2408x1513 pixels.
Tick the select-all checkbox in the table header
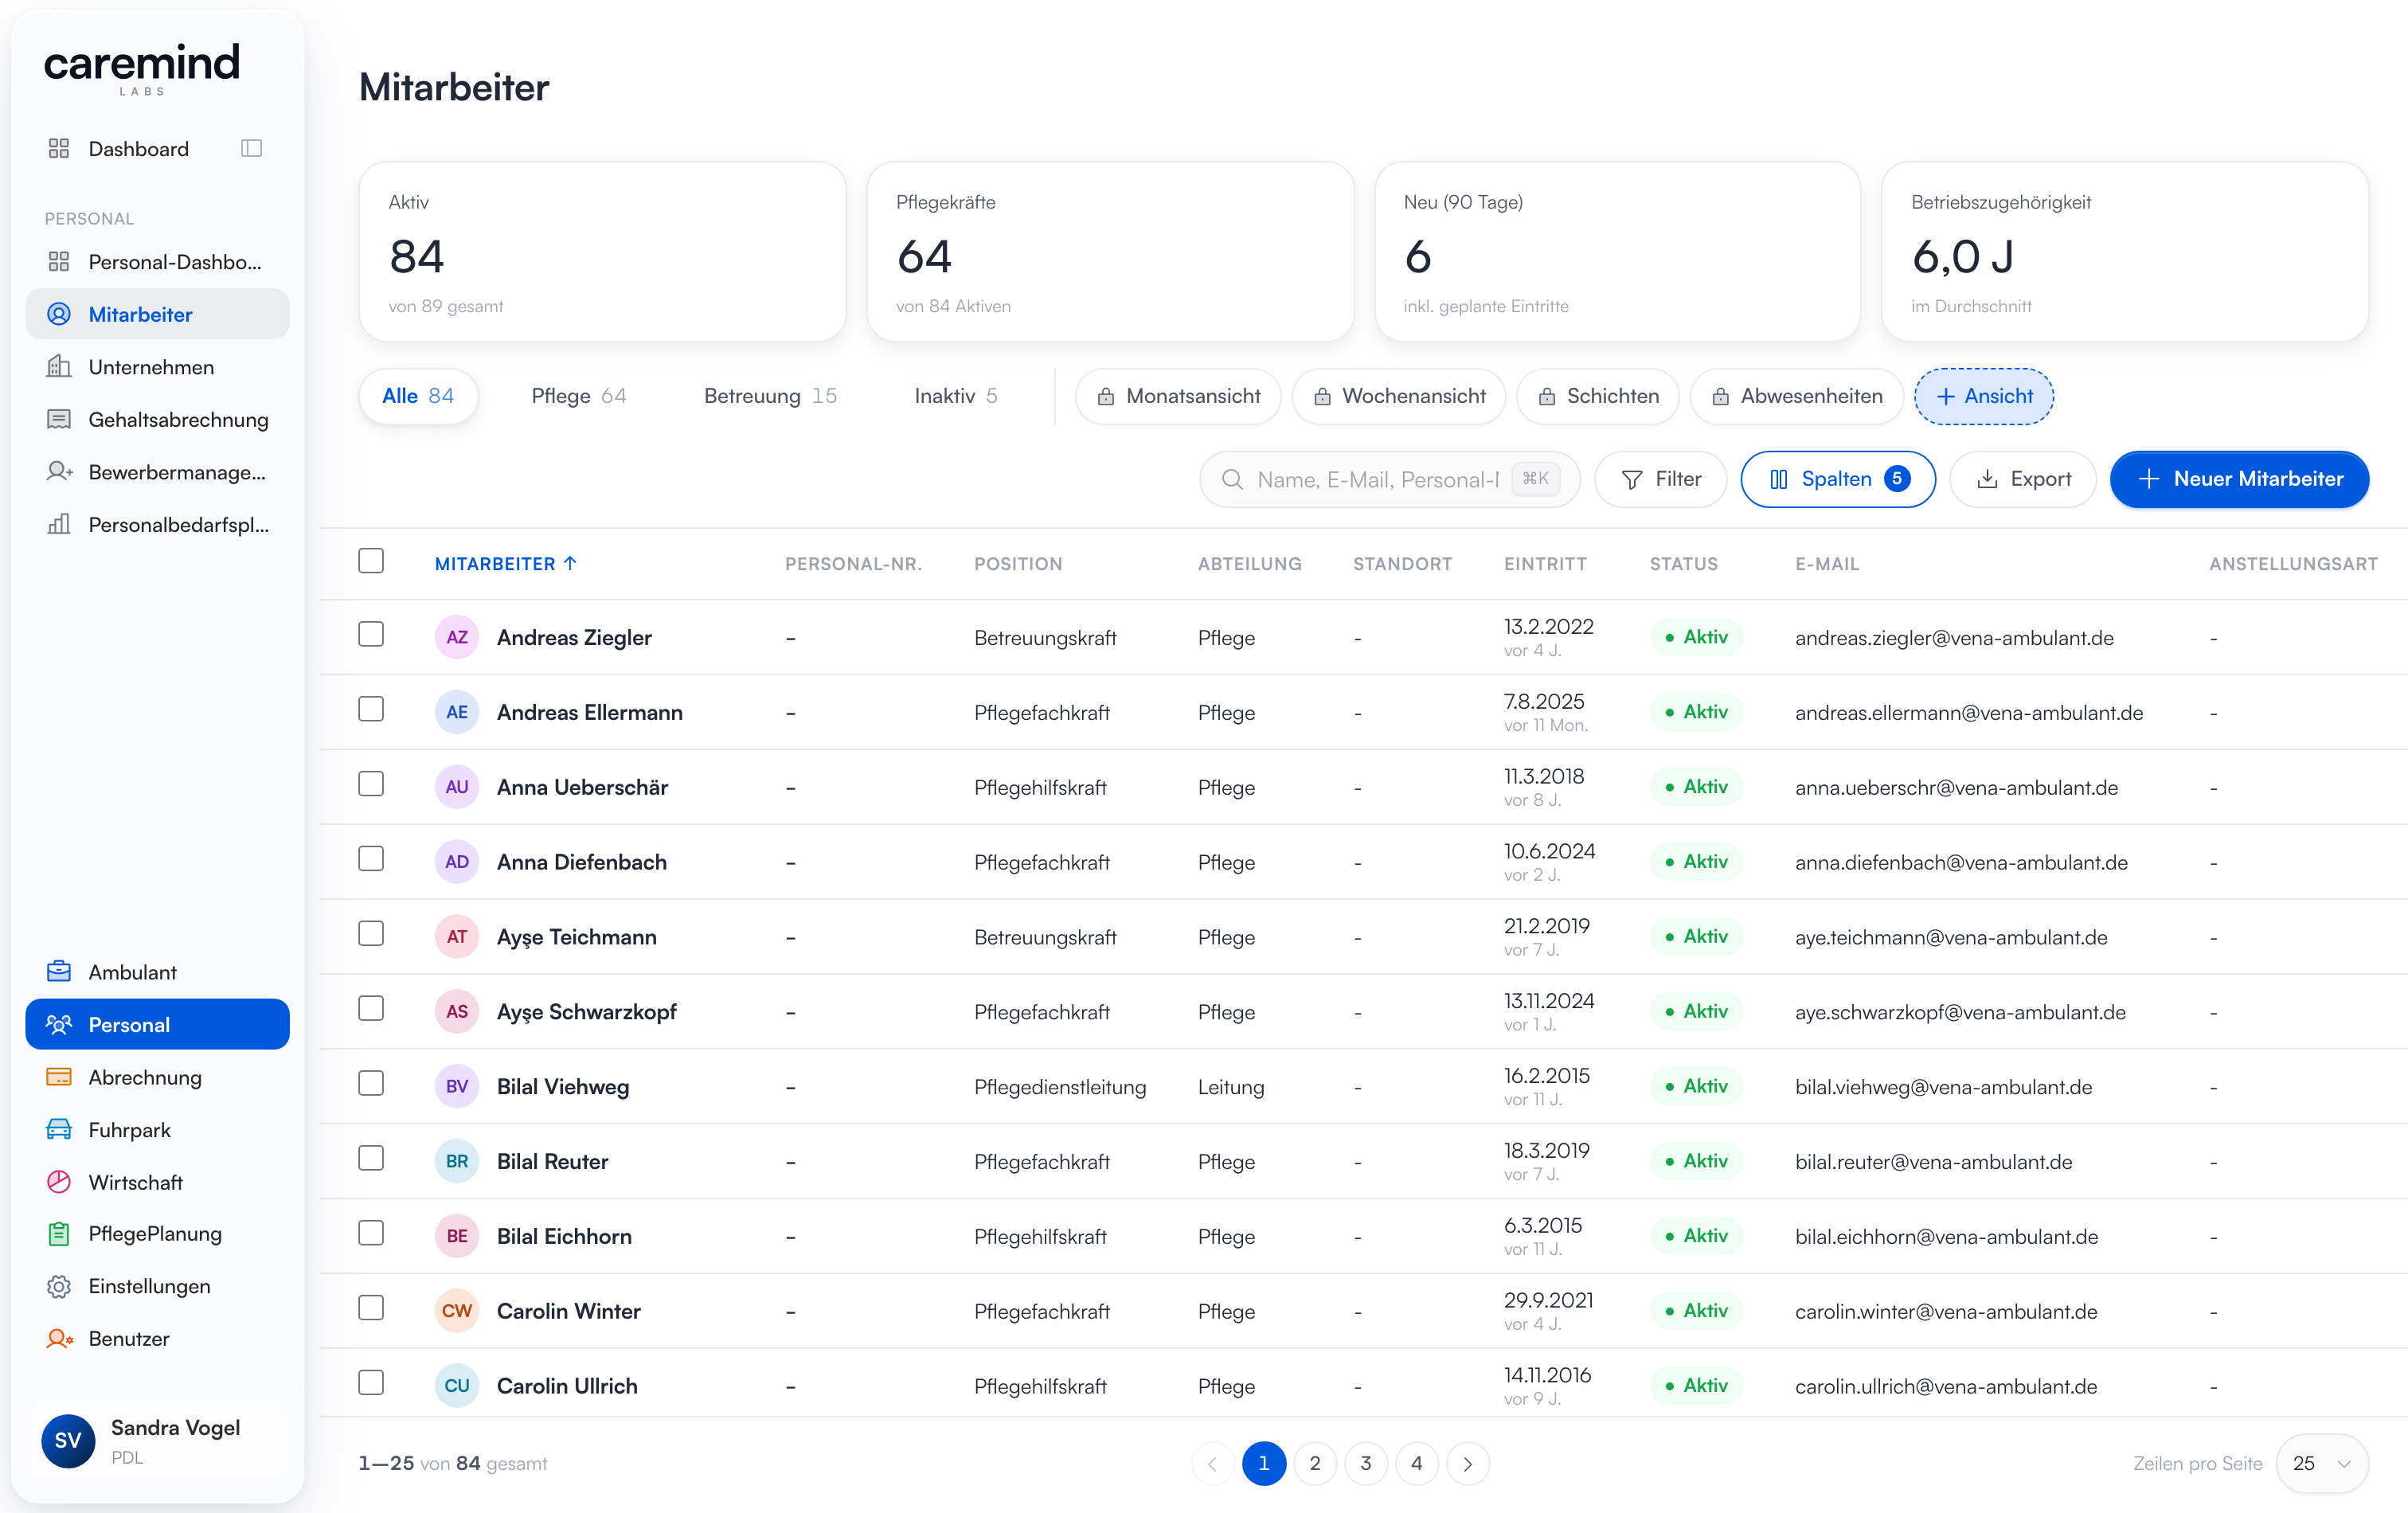[x=371, y=561]
